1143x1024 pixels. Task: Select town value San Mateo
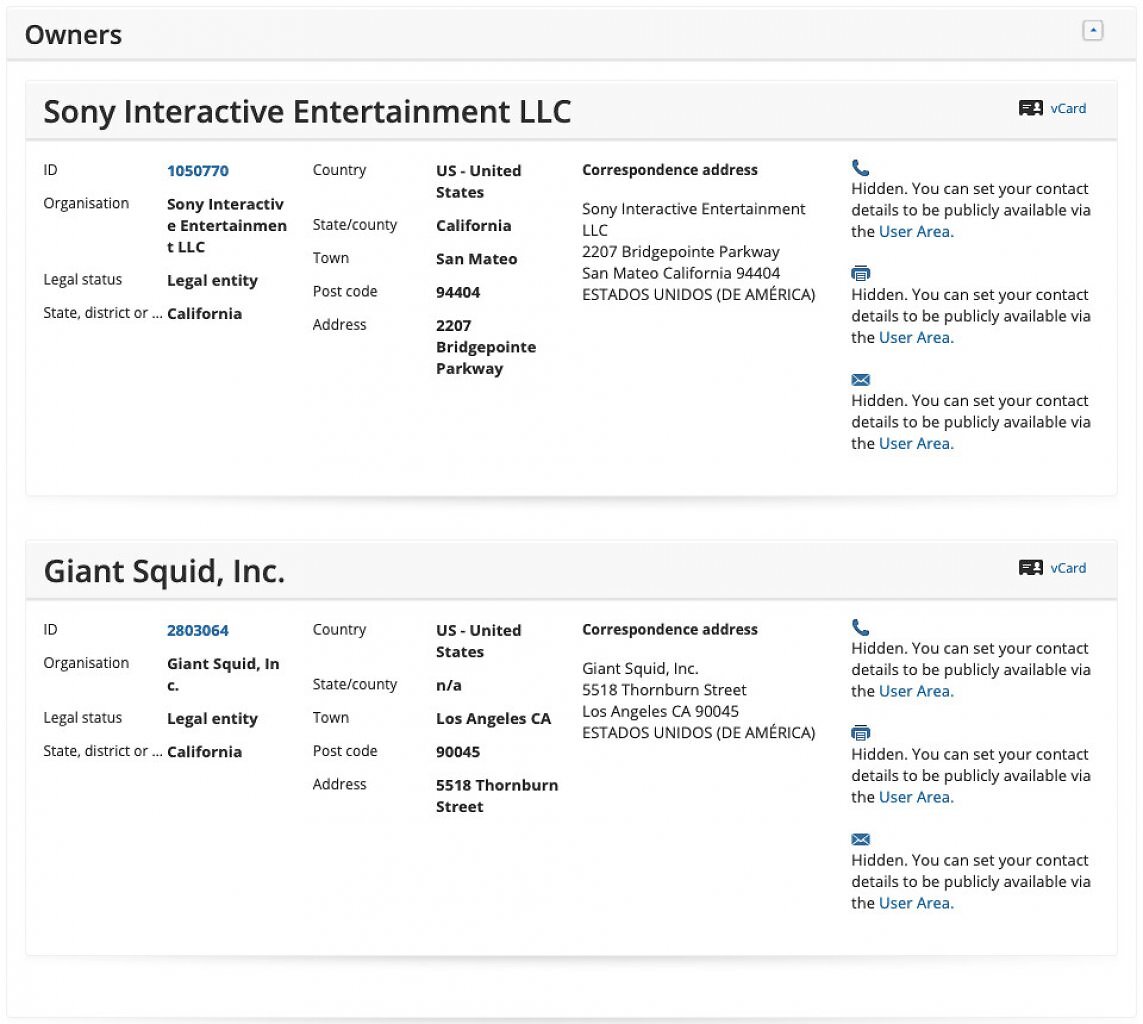coord(477,259)
